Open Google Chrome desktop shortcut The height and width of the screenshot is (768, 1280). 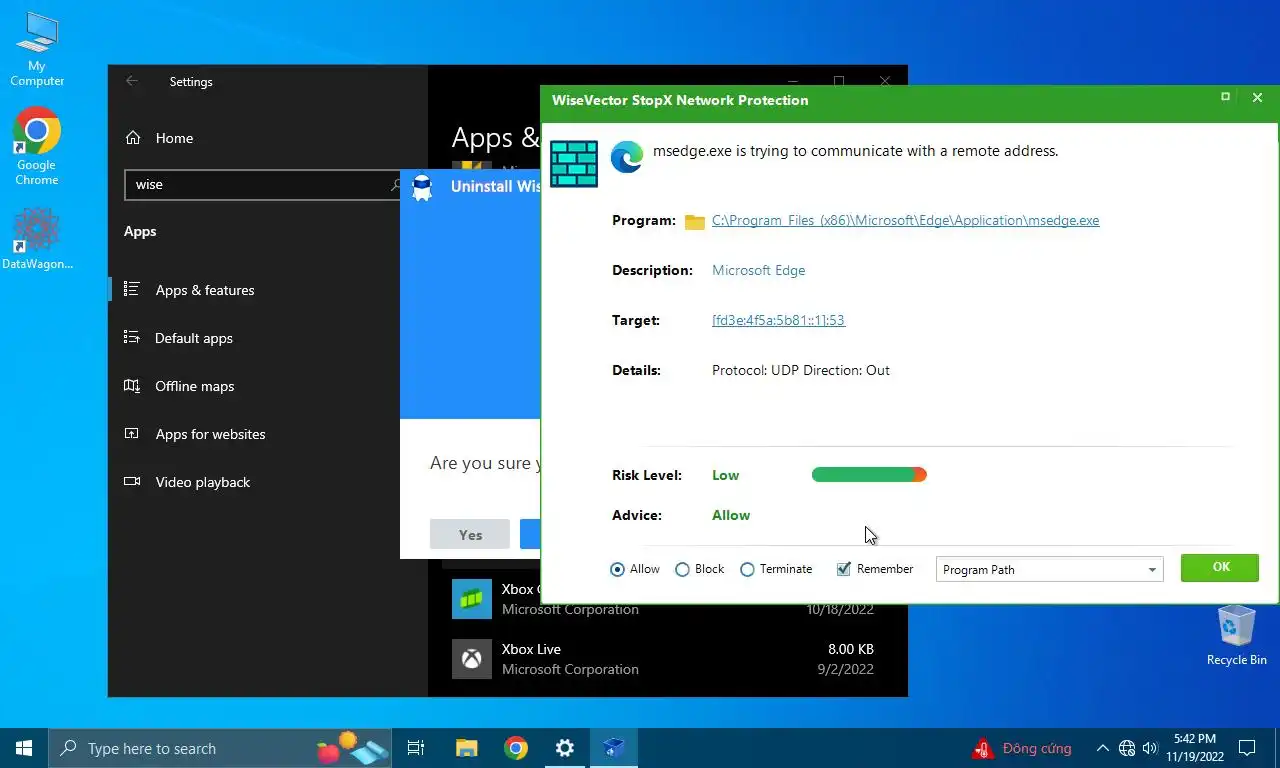click(x=37, y=146)
